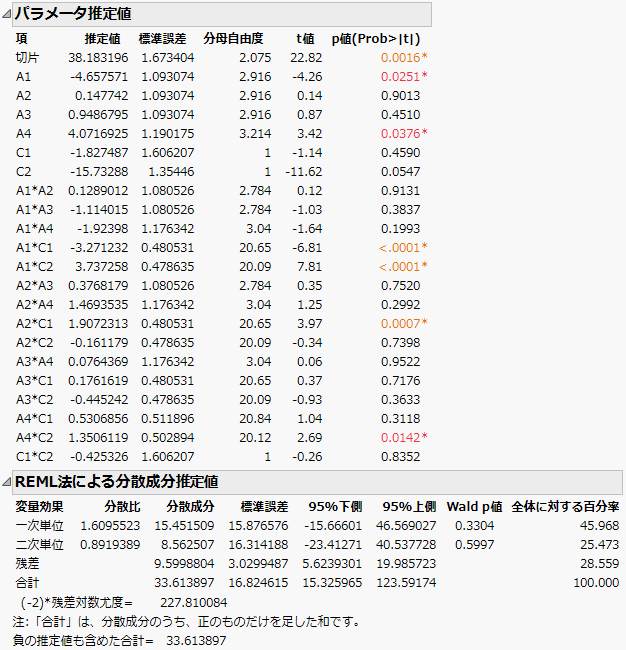
Task: Select the 二次単位 random effect row
Action: coord(39,545)
